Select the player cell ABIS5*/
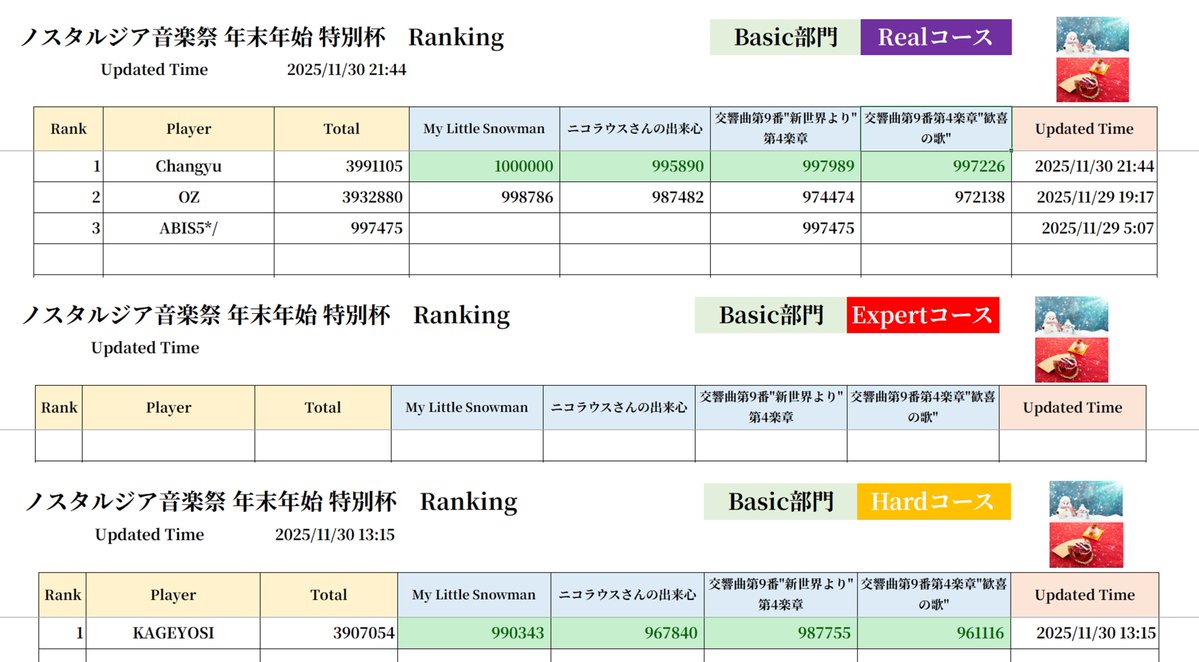This screenshot has height=662, width=1199. pyautogui.click(x=189, y=228)
